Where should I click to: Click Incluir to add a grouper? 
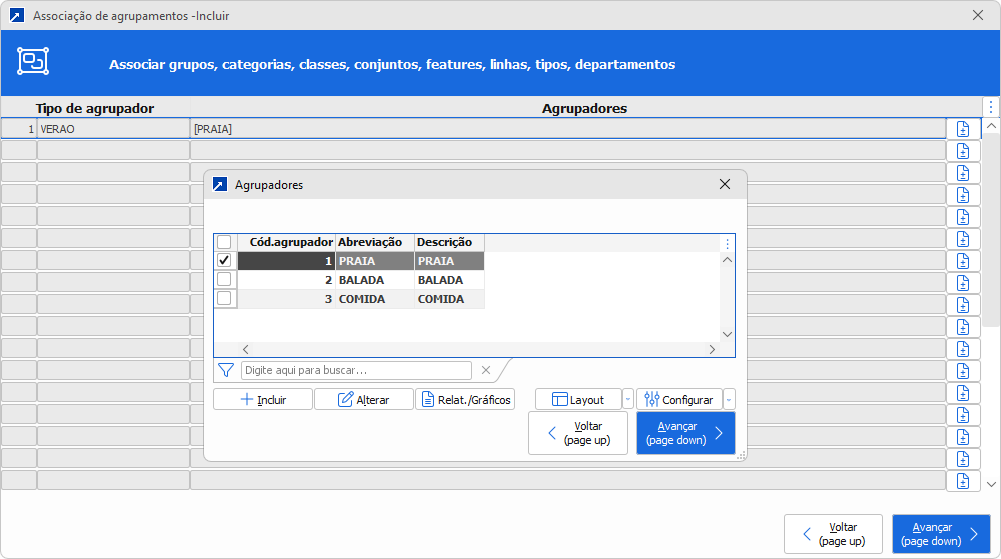263,399
